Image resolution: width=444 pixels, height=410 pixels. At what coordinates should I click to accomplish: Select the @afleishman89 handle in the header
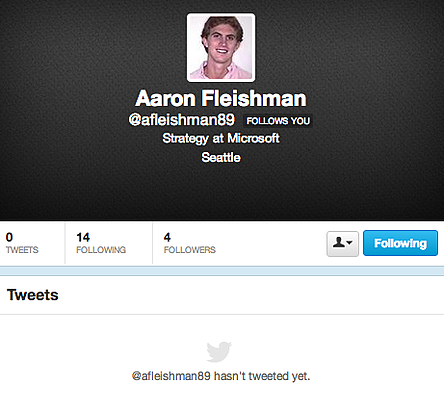click(x=182, y=120)
